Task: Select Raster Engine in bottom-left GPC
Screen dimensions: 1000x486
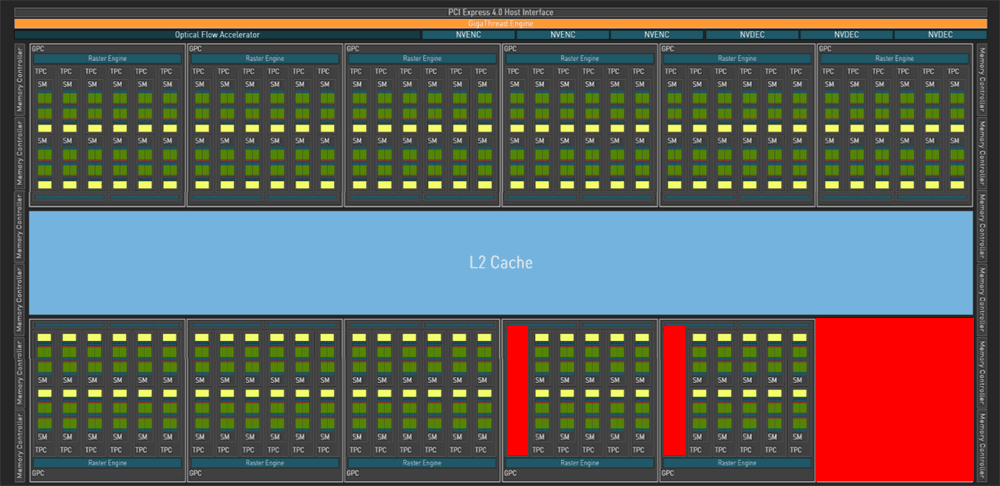Action: [x=107, y=462]
